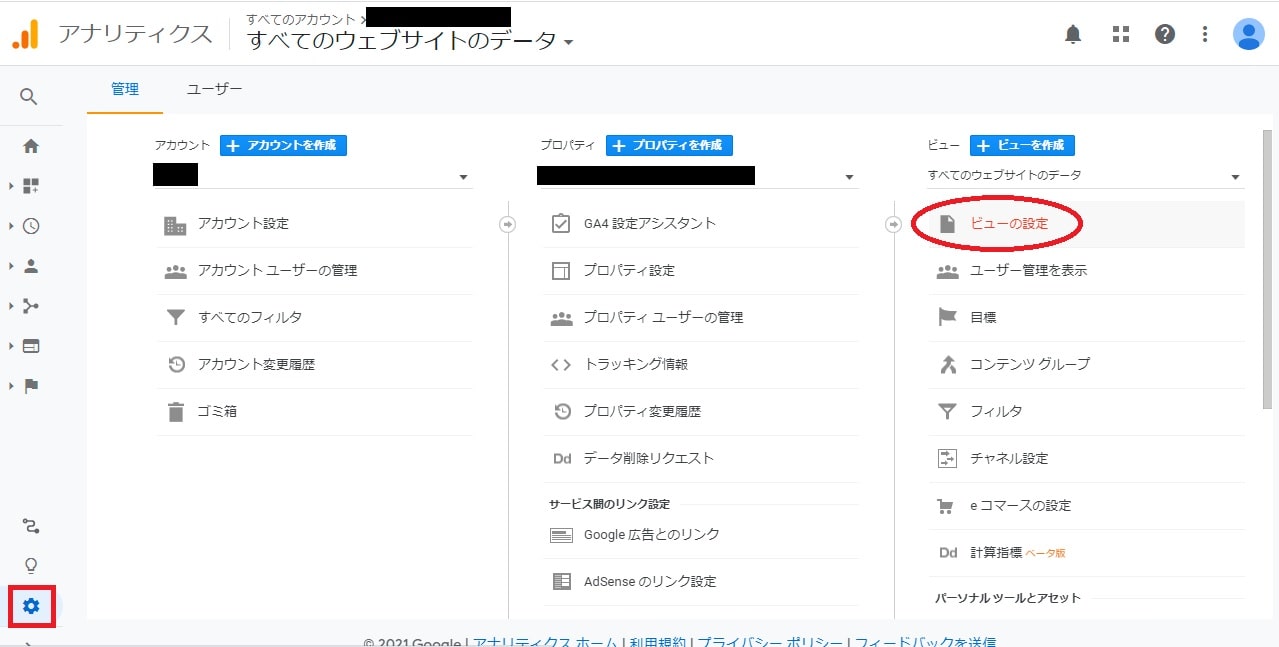Expand the Realtime sidebar section arrow

click(x=11, y=226)
